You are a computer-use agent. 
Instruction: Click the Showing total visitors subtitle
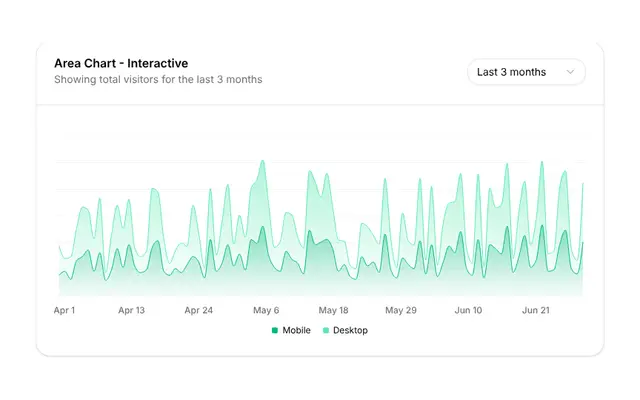(x=158, y=79)
